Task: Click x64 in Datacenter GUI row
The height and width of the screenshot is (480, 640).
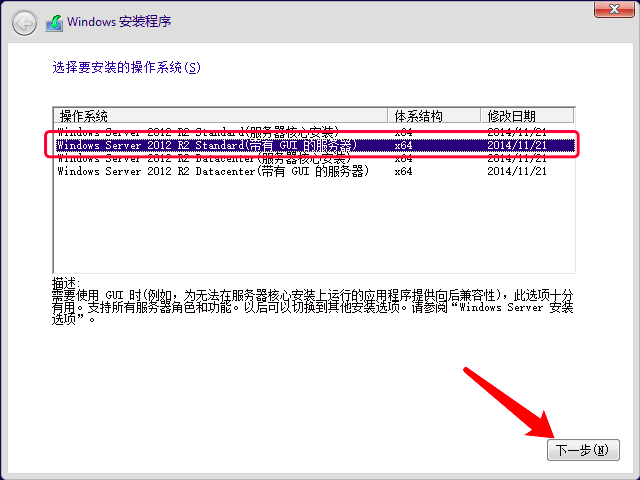Action: [403, 171]
